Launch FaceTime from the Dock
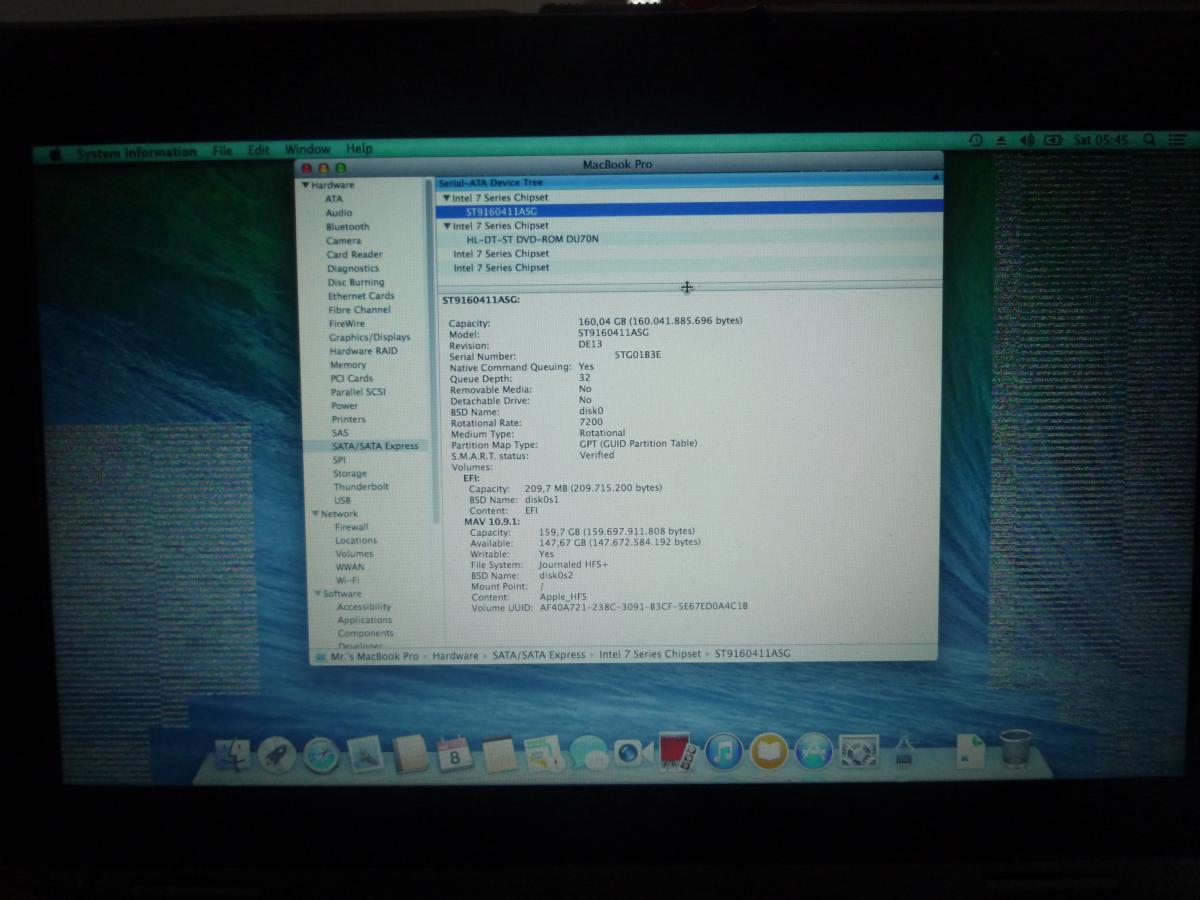Image resolution: width=1200 pixels, height=900 pixels. (633, 751)
